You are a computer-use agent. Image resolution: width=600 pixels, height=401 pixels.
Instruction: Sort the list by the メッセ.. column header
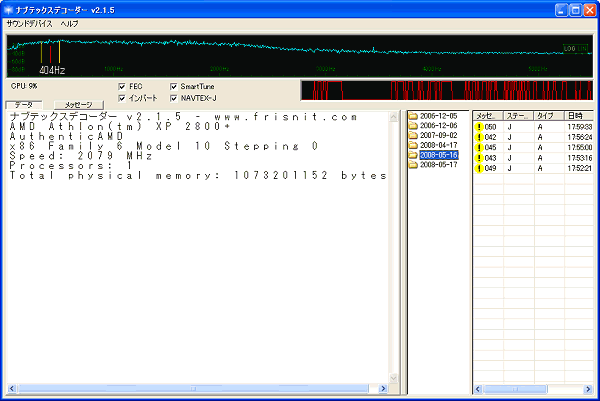click(488, 116)
